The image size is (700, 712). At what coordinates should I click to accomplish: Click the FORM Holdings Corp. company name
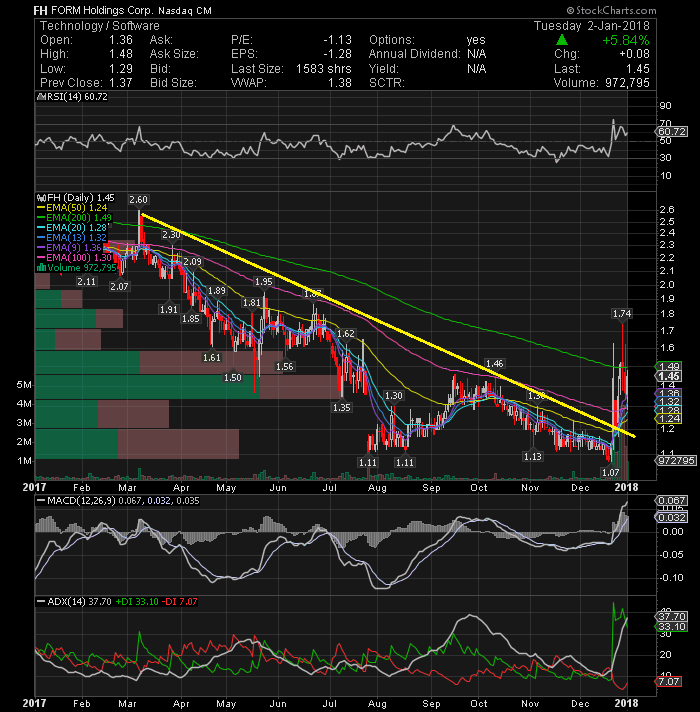(x=102, y=10)
